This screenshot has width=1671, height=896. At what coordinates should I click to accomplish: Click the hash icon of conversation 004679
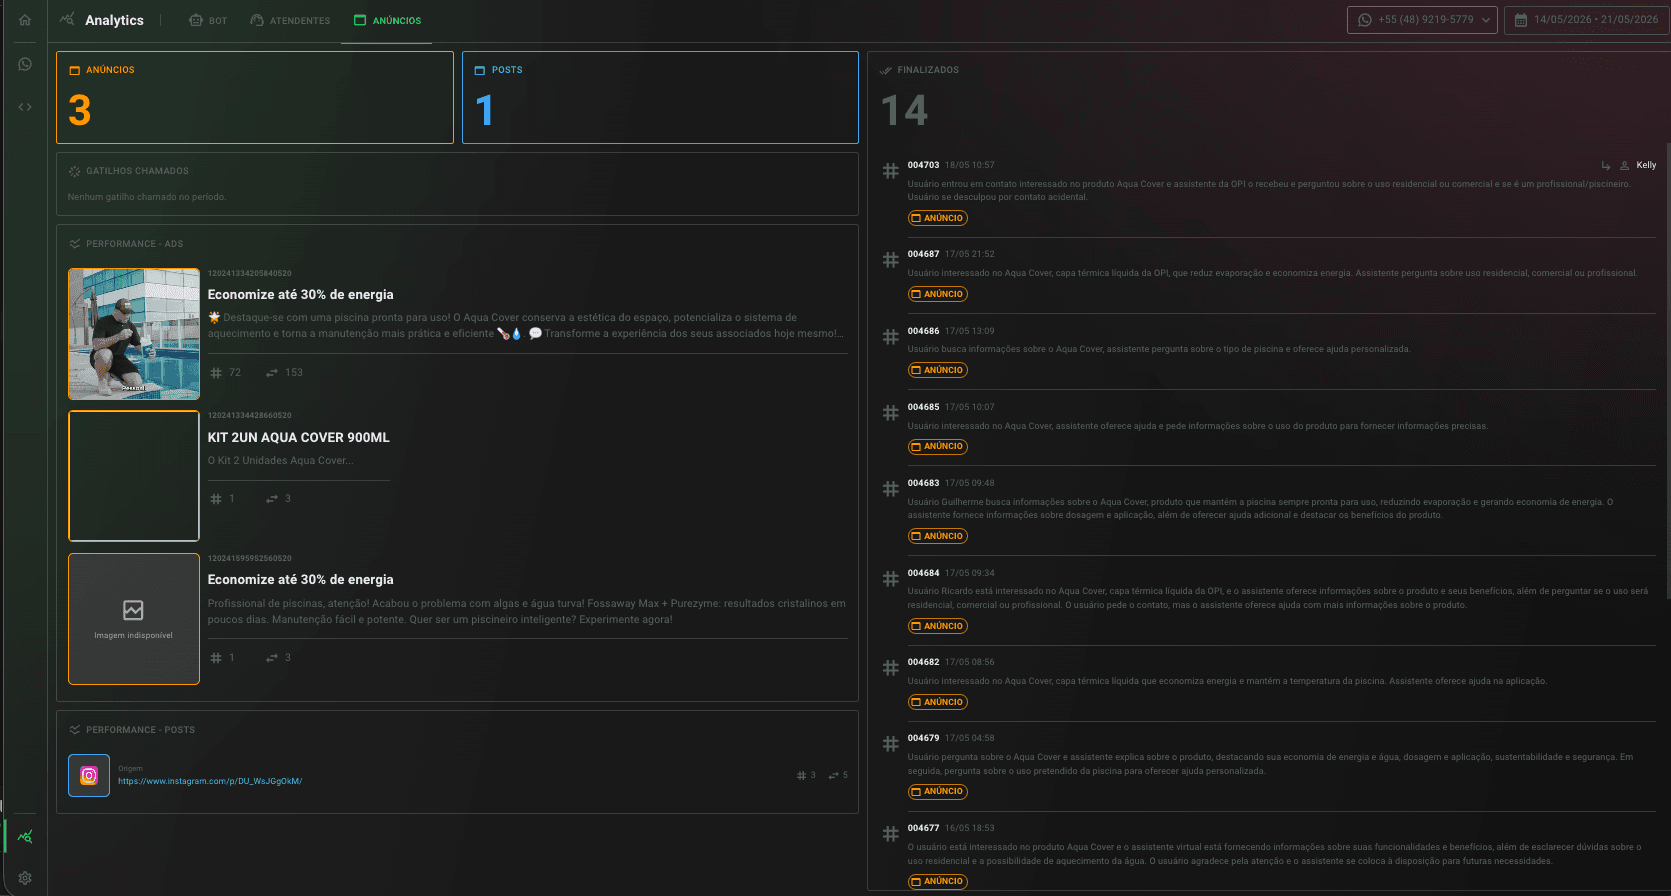(x=890, y=744)
